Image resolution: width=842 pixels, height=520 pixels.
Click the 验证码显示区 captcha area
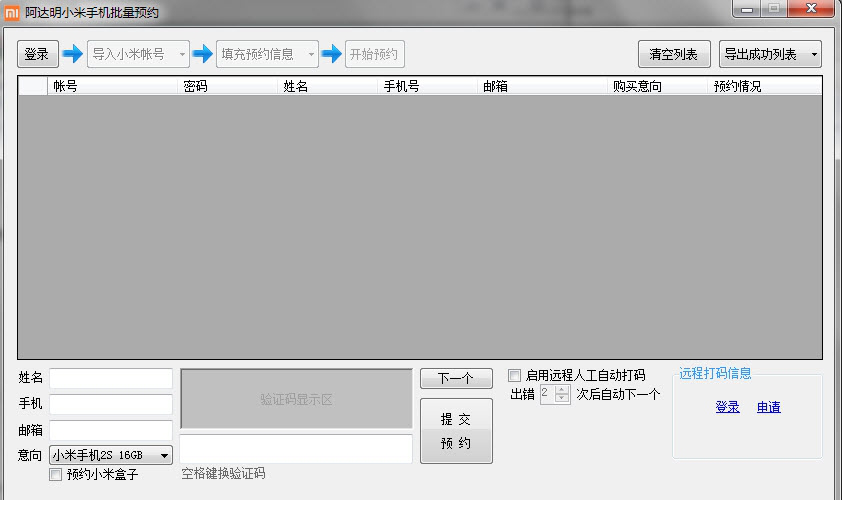pos(296,399)
